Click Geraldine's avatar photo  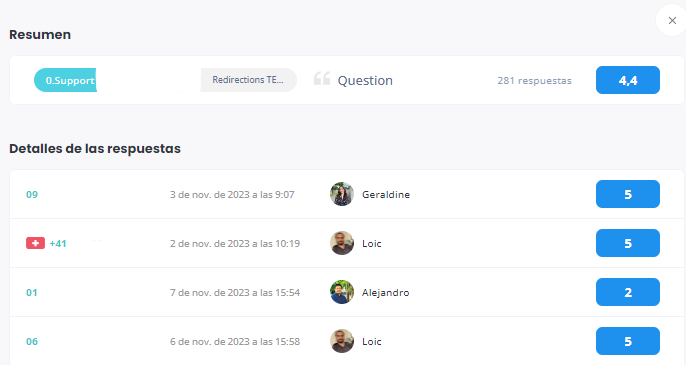[x=342, y=194]
